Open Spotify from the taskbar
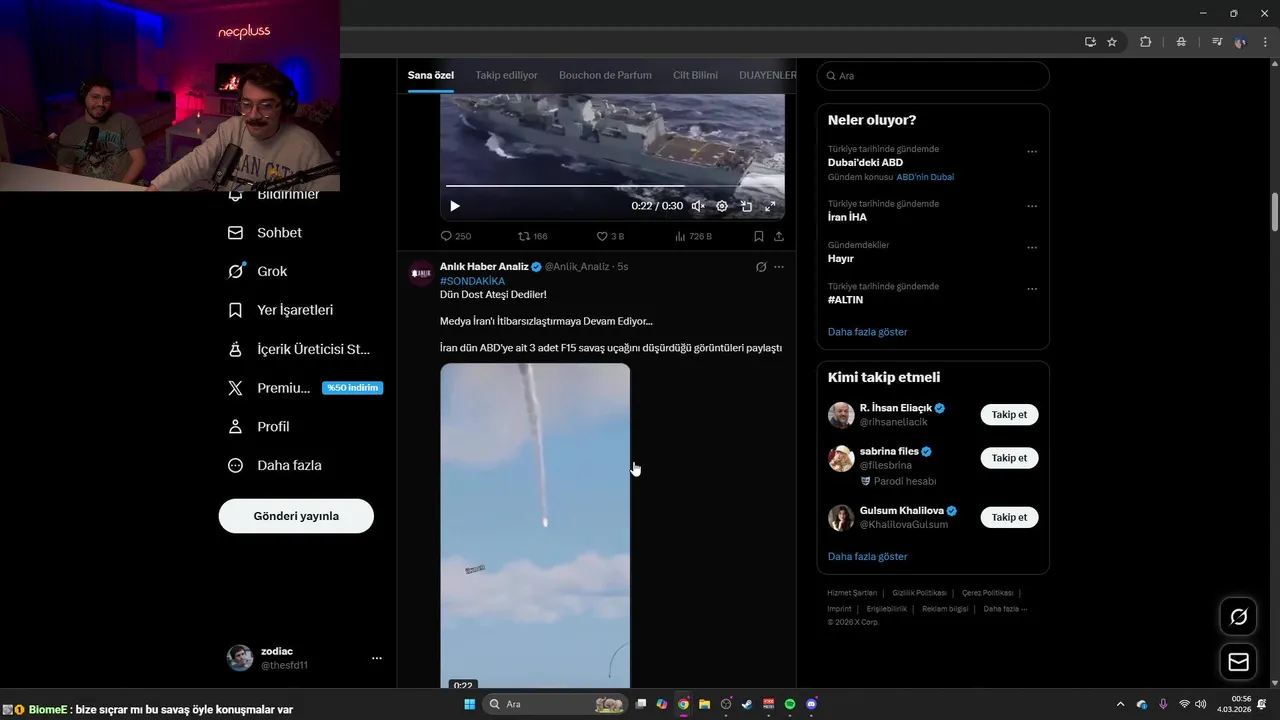1280x720 pixels. [790, 704]
